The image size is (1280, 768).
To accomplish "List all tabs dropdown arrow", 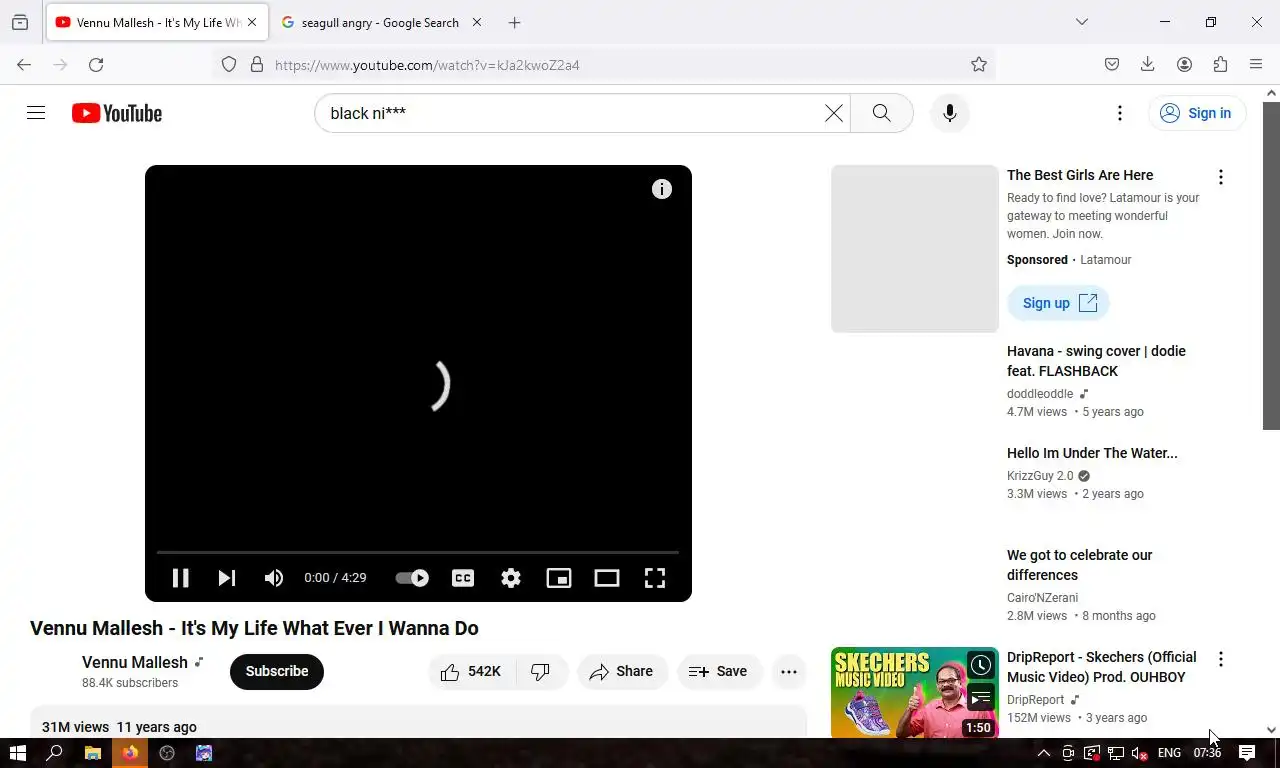I will point(1081,22).
